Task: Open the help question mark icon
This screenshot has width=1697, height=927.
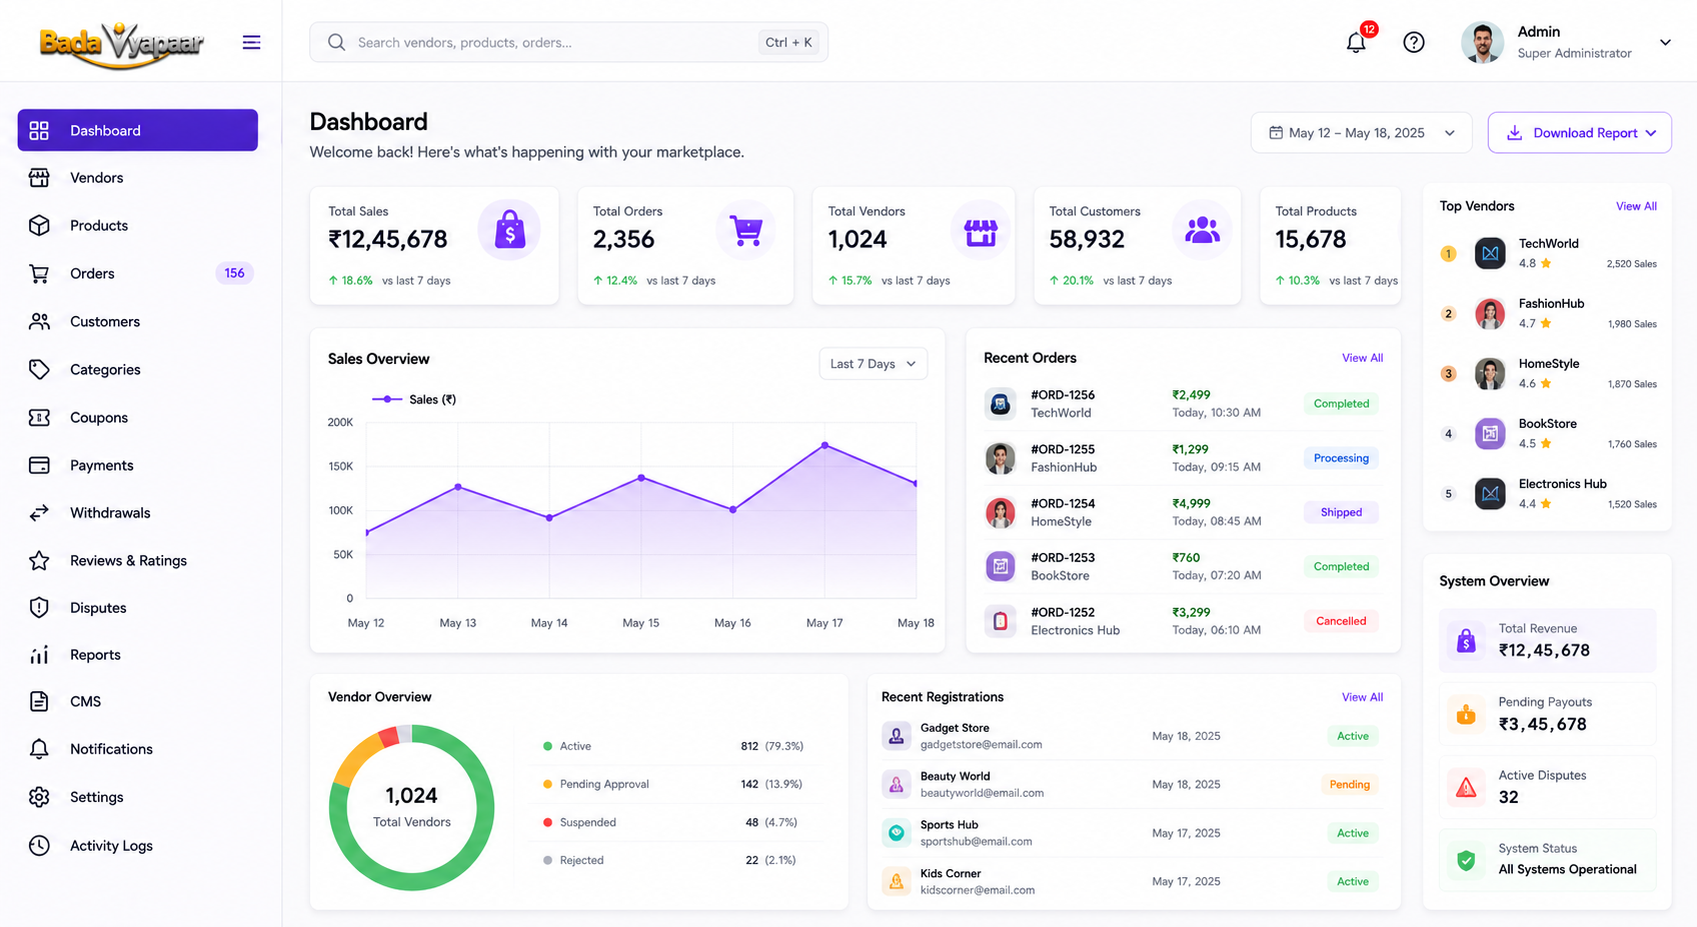Action: coord(1413,42)
